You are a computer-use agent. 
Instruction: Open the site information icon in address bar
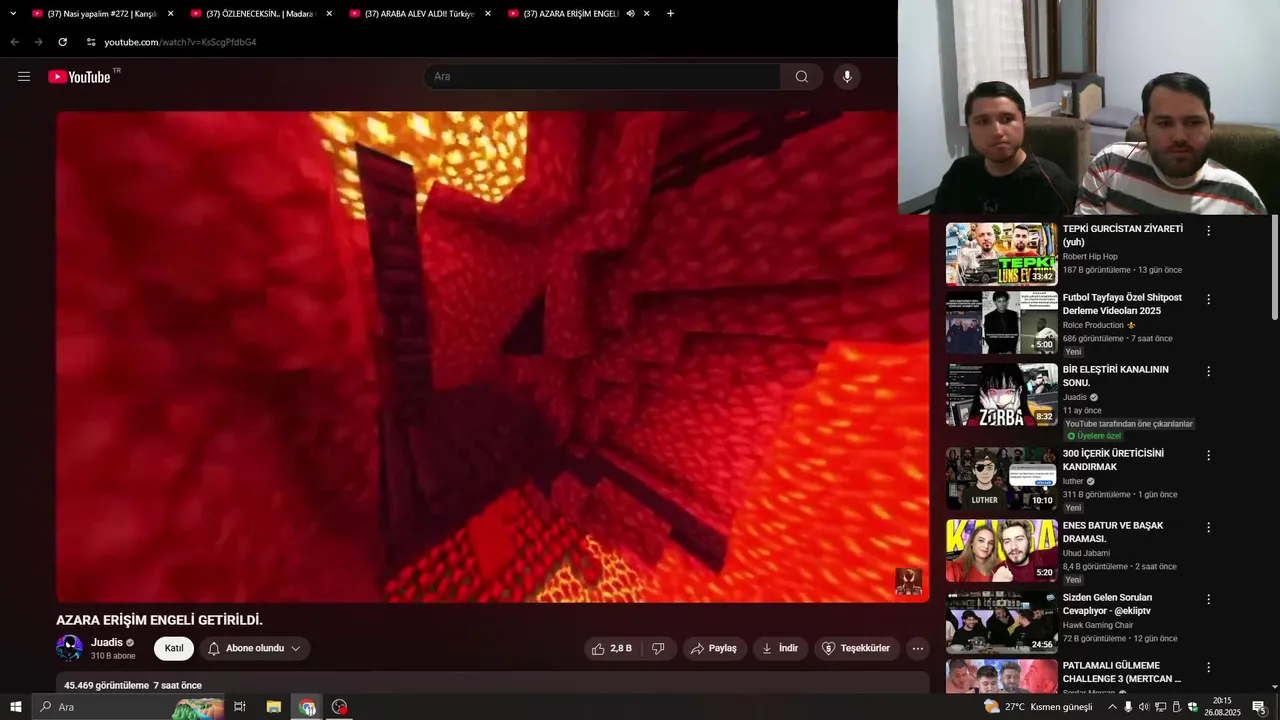pos(91,42)
